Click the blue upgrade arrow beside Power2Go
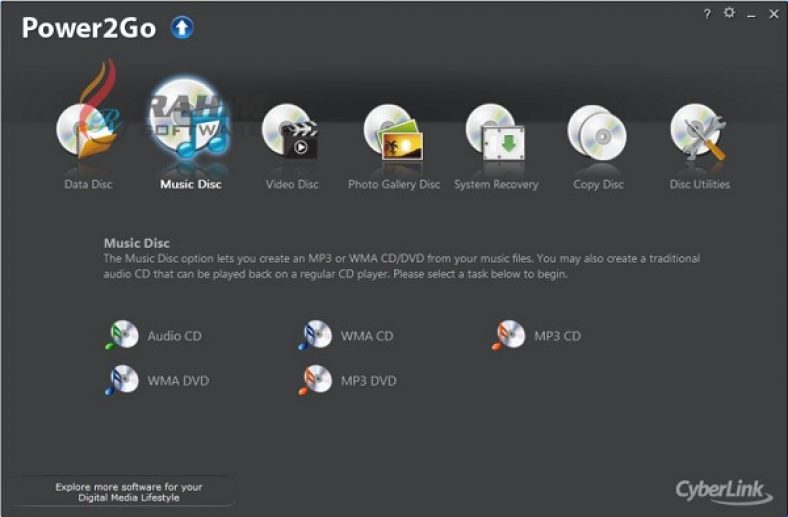 pos(182,27)
